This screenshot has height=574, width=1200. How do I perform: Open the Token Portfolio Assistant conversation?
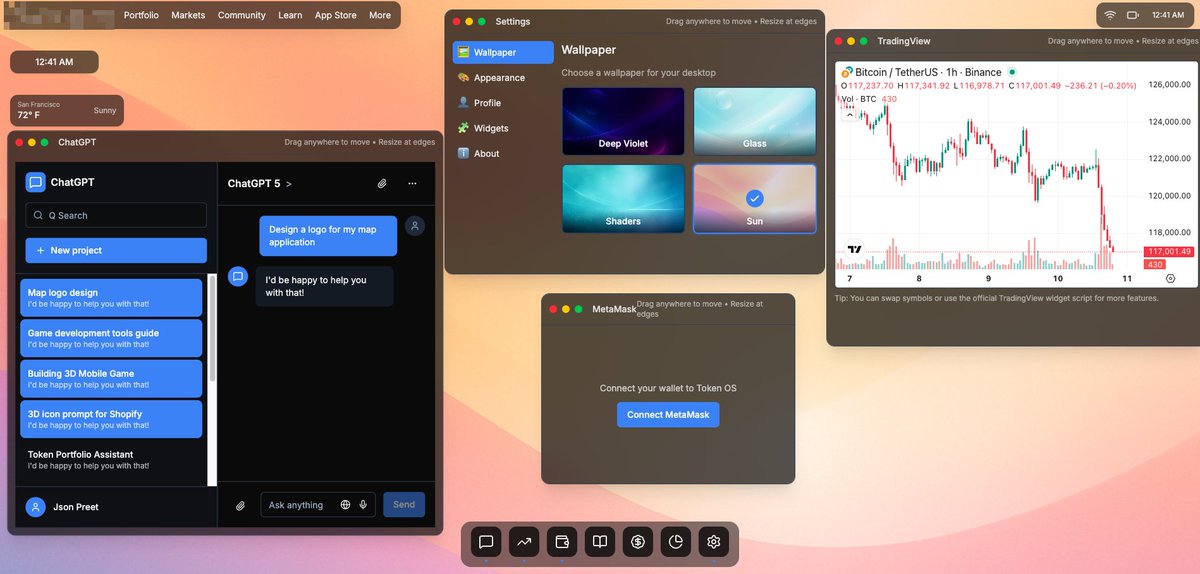click(x=111, y=460)
